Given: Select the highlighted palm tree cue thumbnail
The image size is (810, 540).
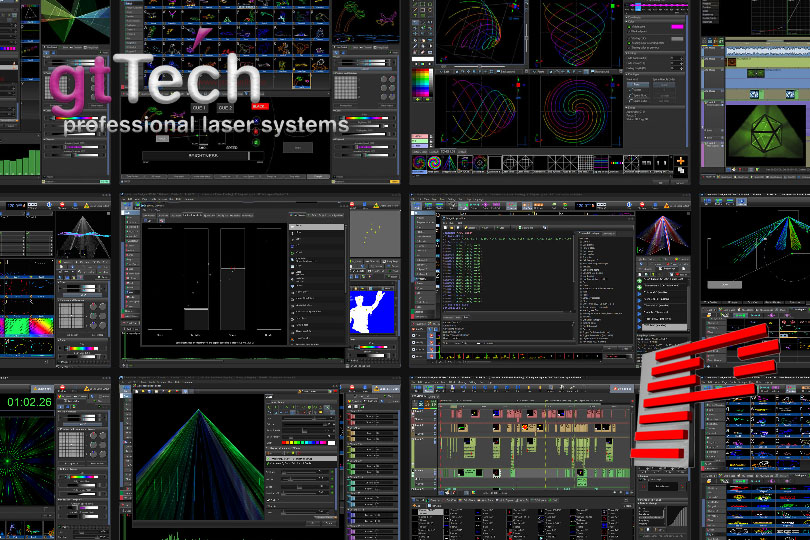Looking at the screenshot, I should coord(302,80).
